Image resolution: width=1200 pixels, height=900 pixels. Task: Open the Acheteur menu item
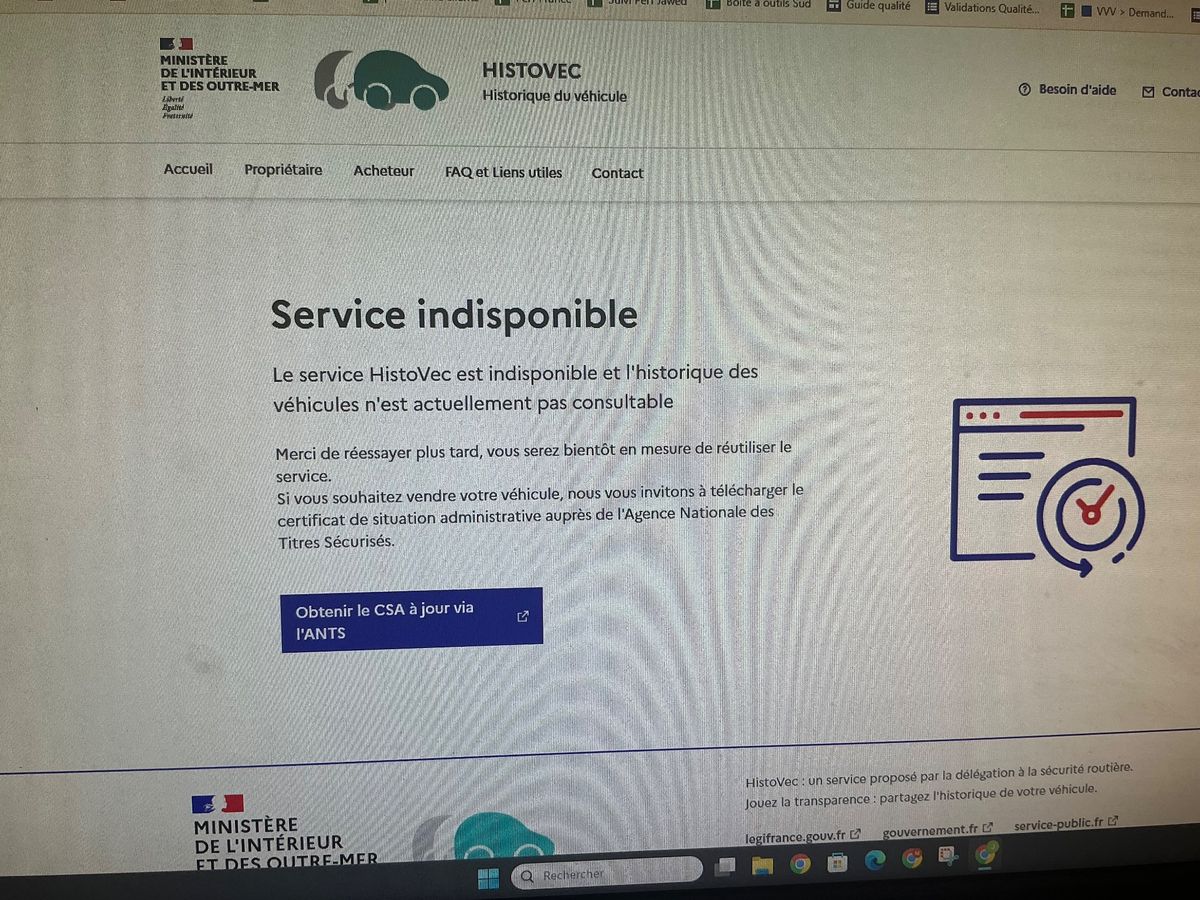[x=383, y=171]
